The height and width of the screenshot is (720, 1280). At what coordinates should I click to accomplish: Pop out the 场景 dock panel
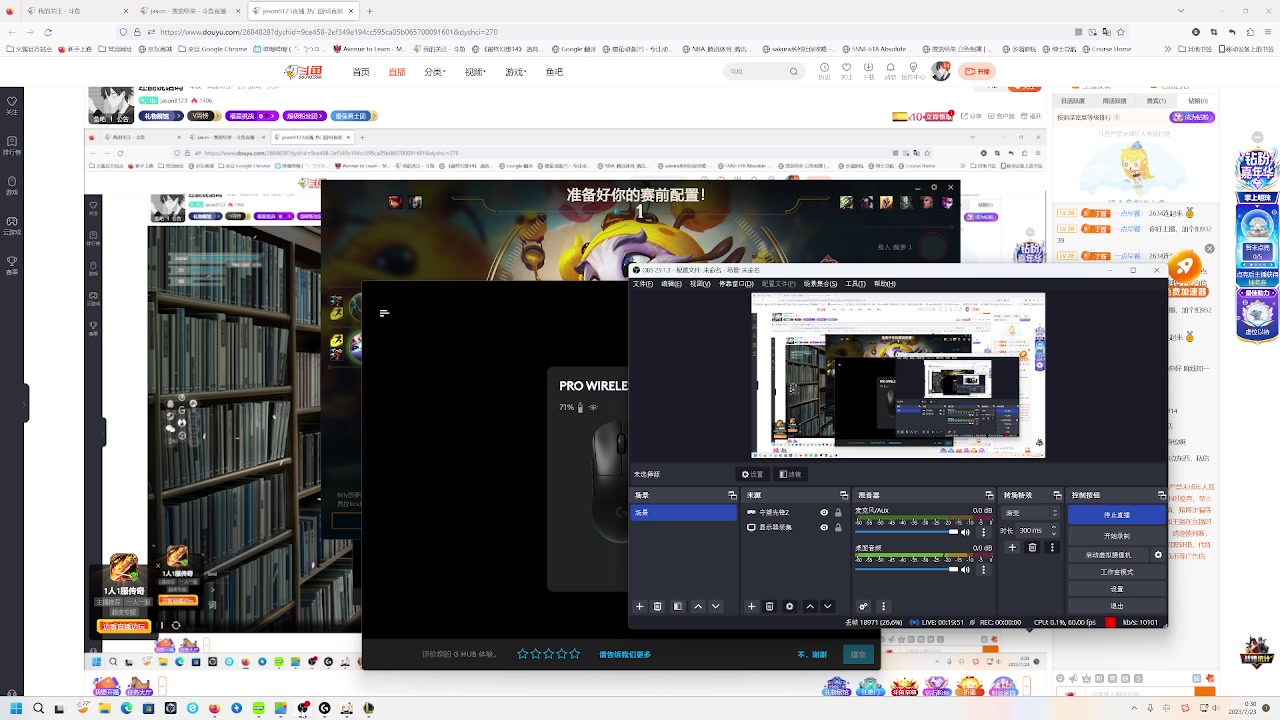[x=732, y=495]
